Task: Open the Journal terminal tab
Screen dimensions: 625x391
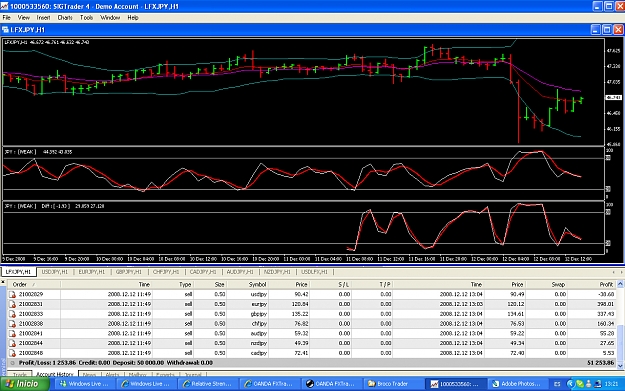Action: click(193, 375)
